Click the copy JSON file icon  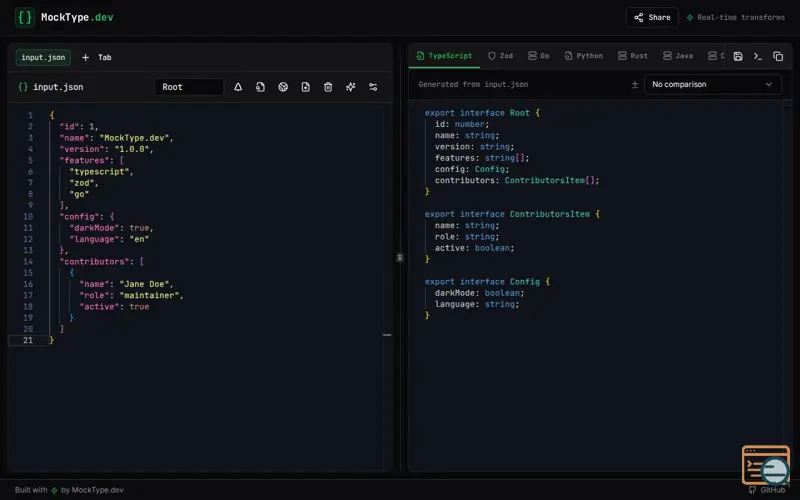[x=260, y=87]
